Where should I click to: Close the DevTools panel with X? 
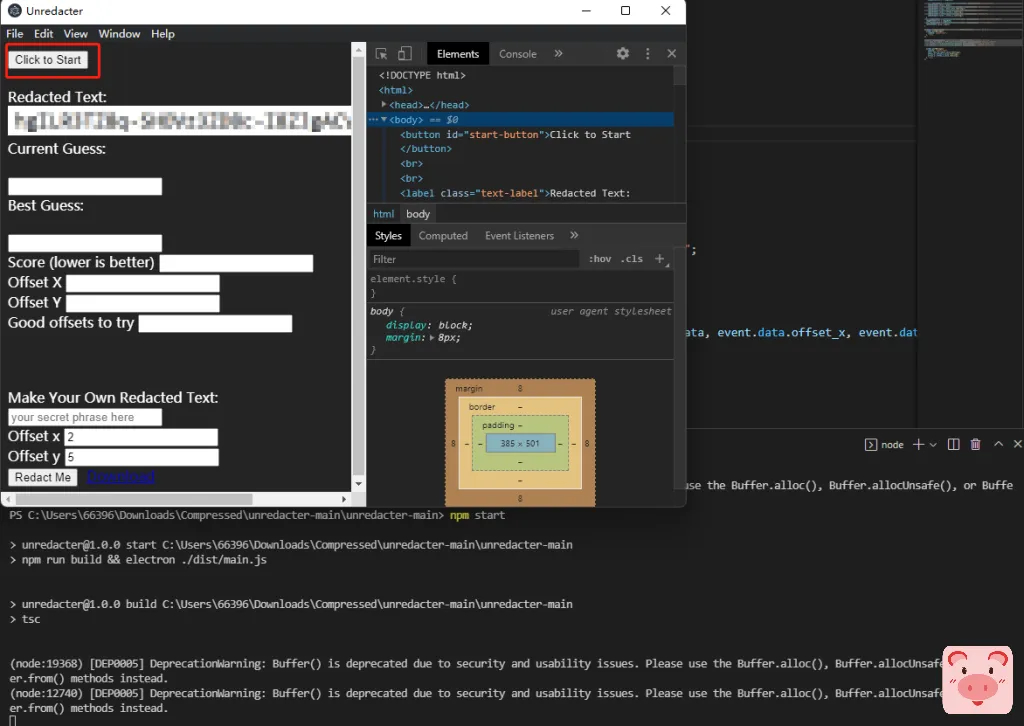tap(671, 54)
